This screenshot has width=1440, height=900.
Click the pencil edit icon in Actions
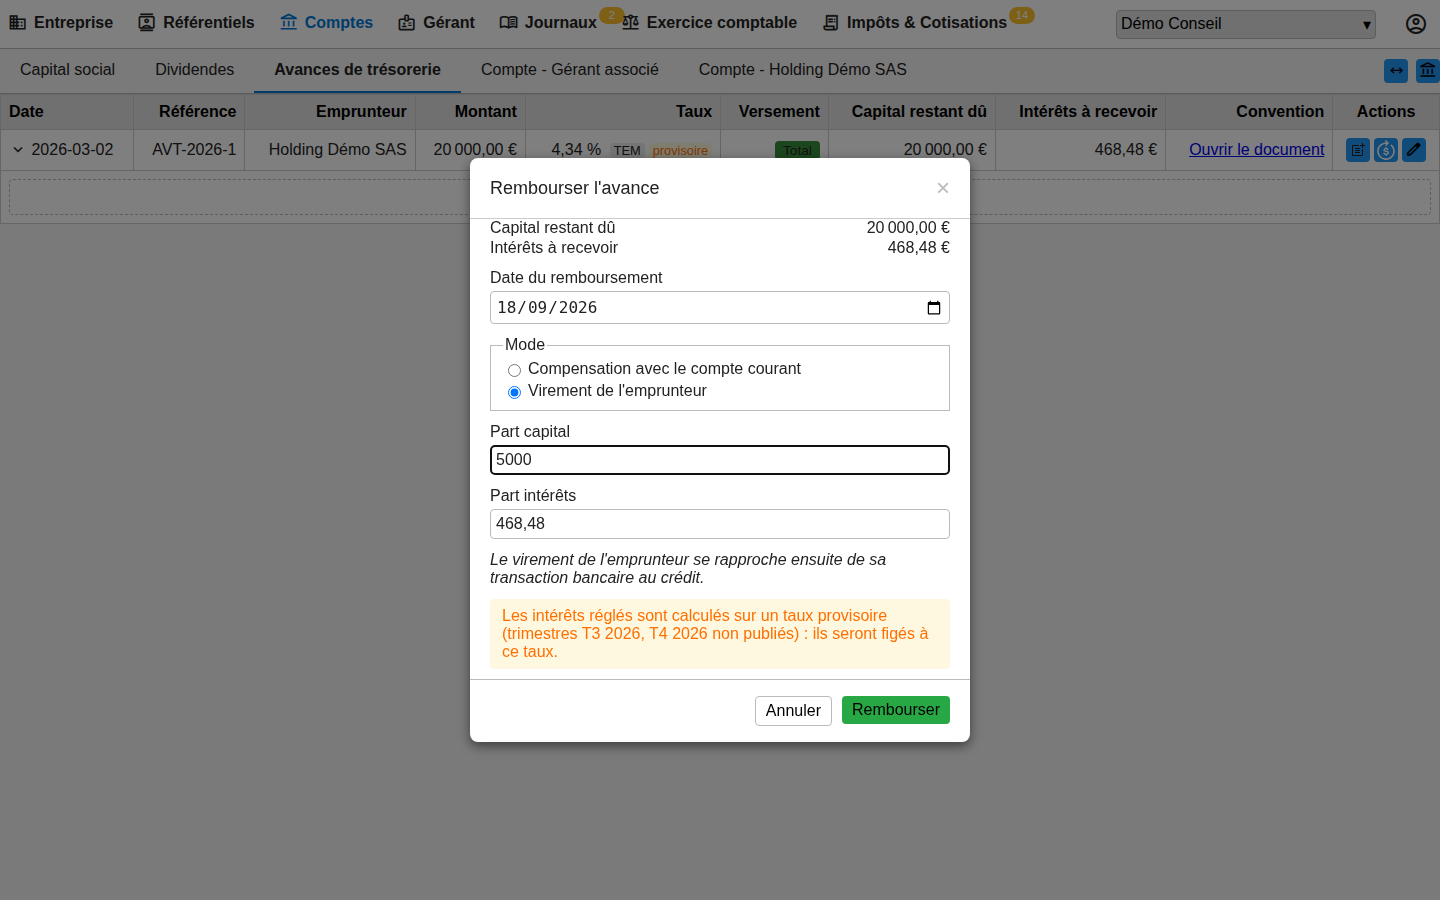pos(1414,150)
